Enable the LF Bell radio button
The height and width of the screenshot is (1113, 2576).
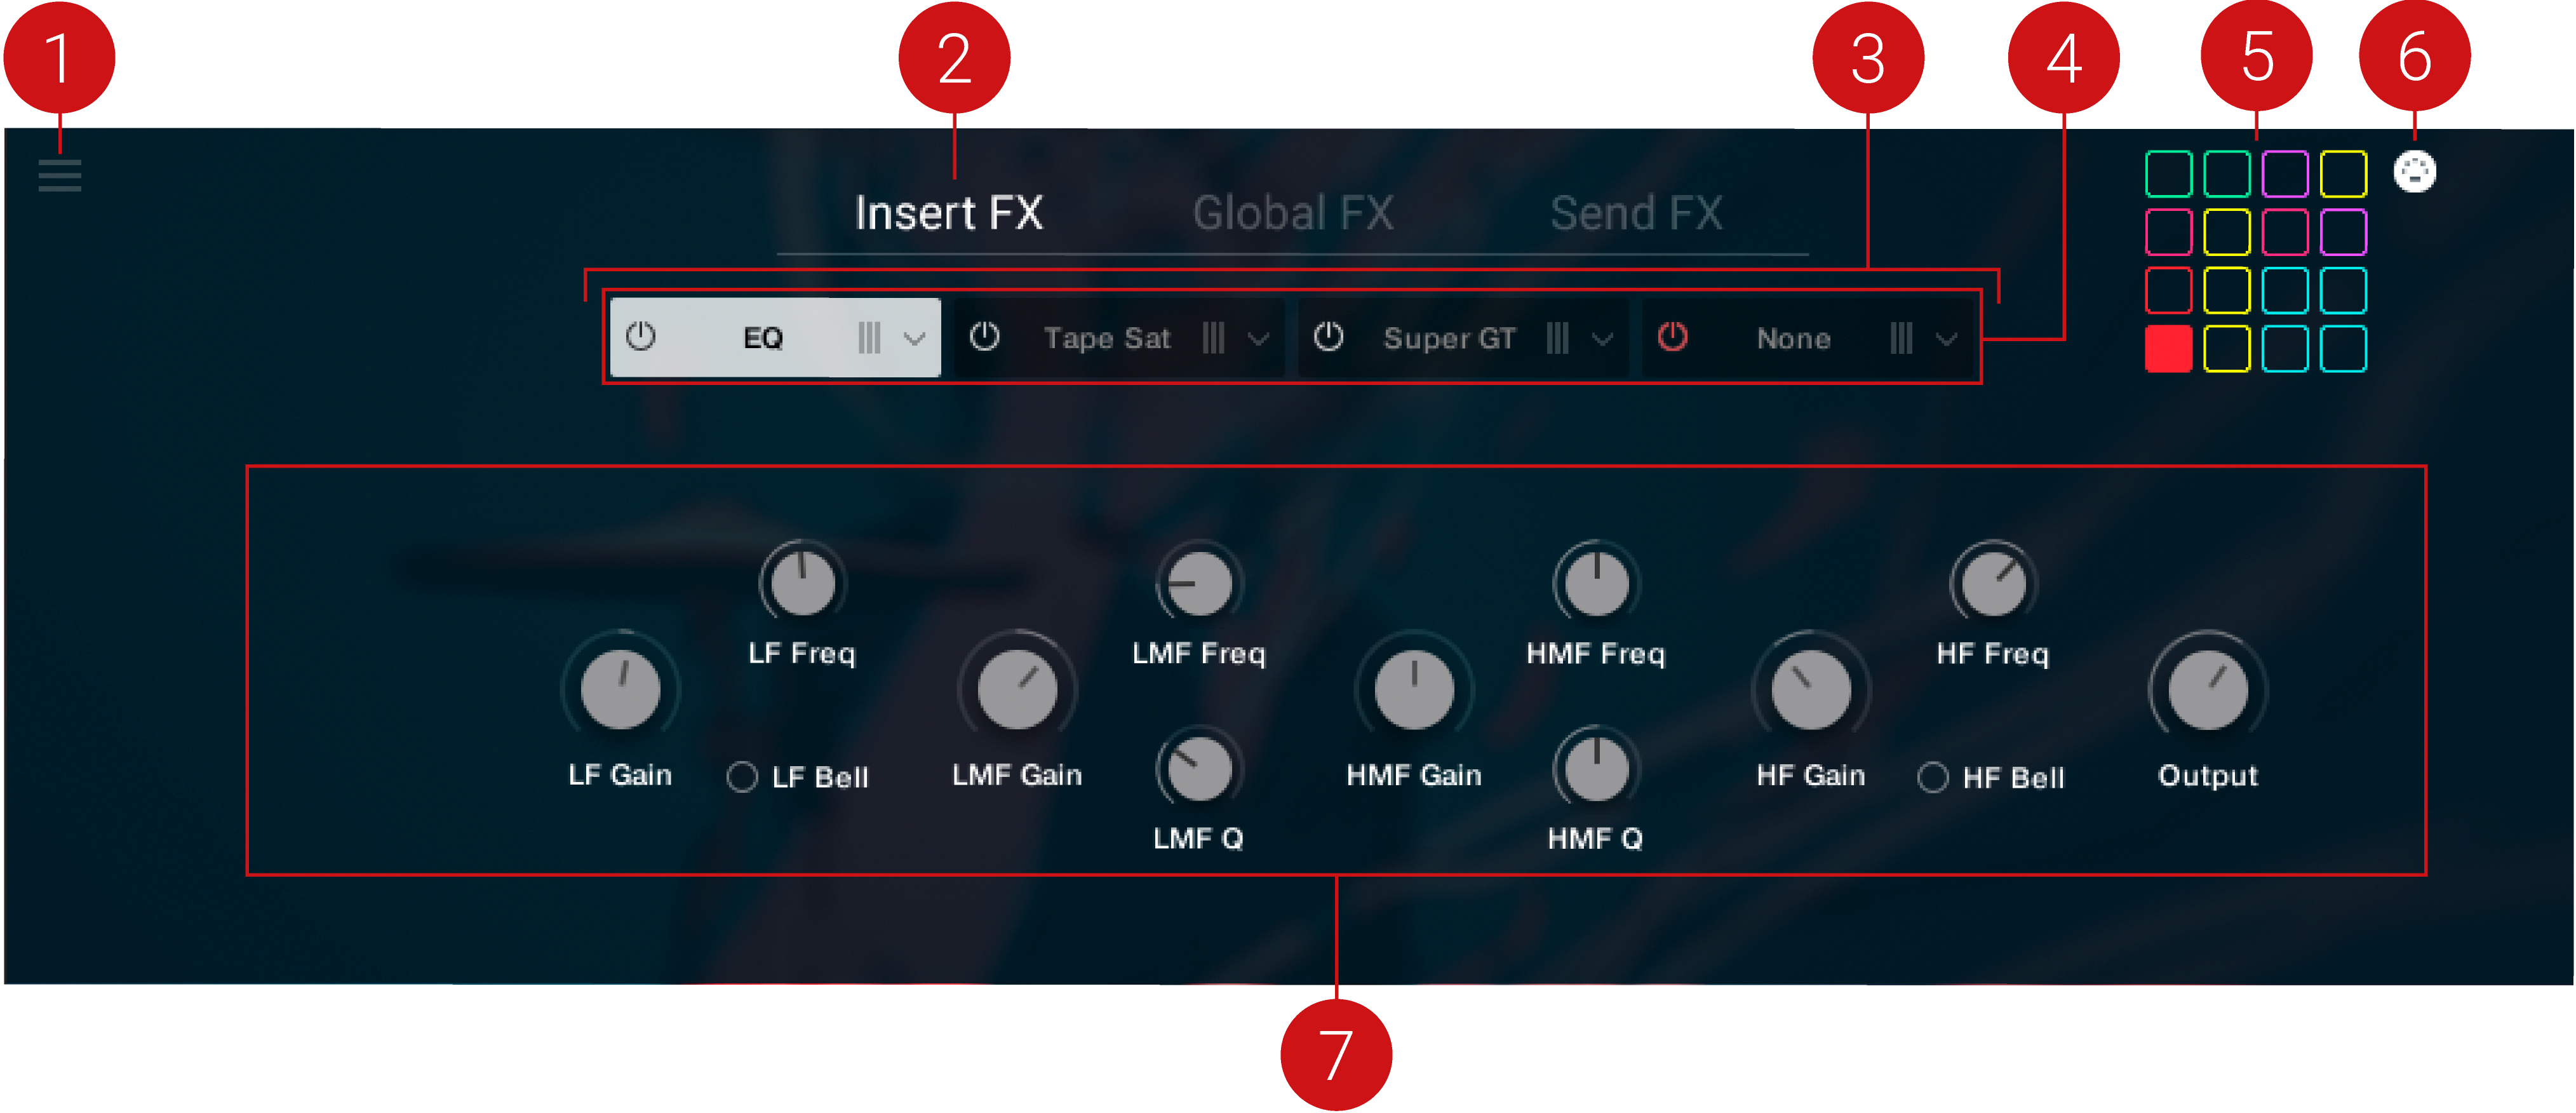tap(742, 777)
